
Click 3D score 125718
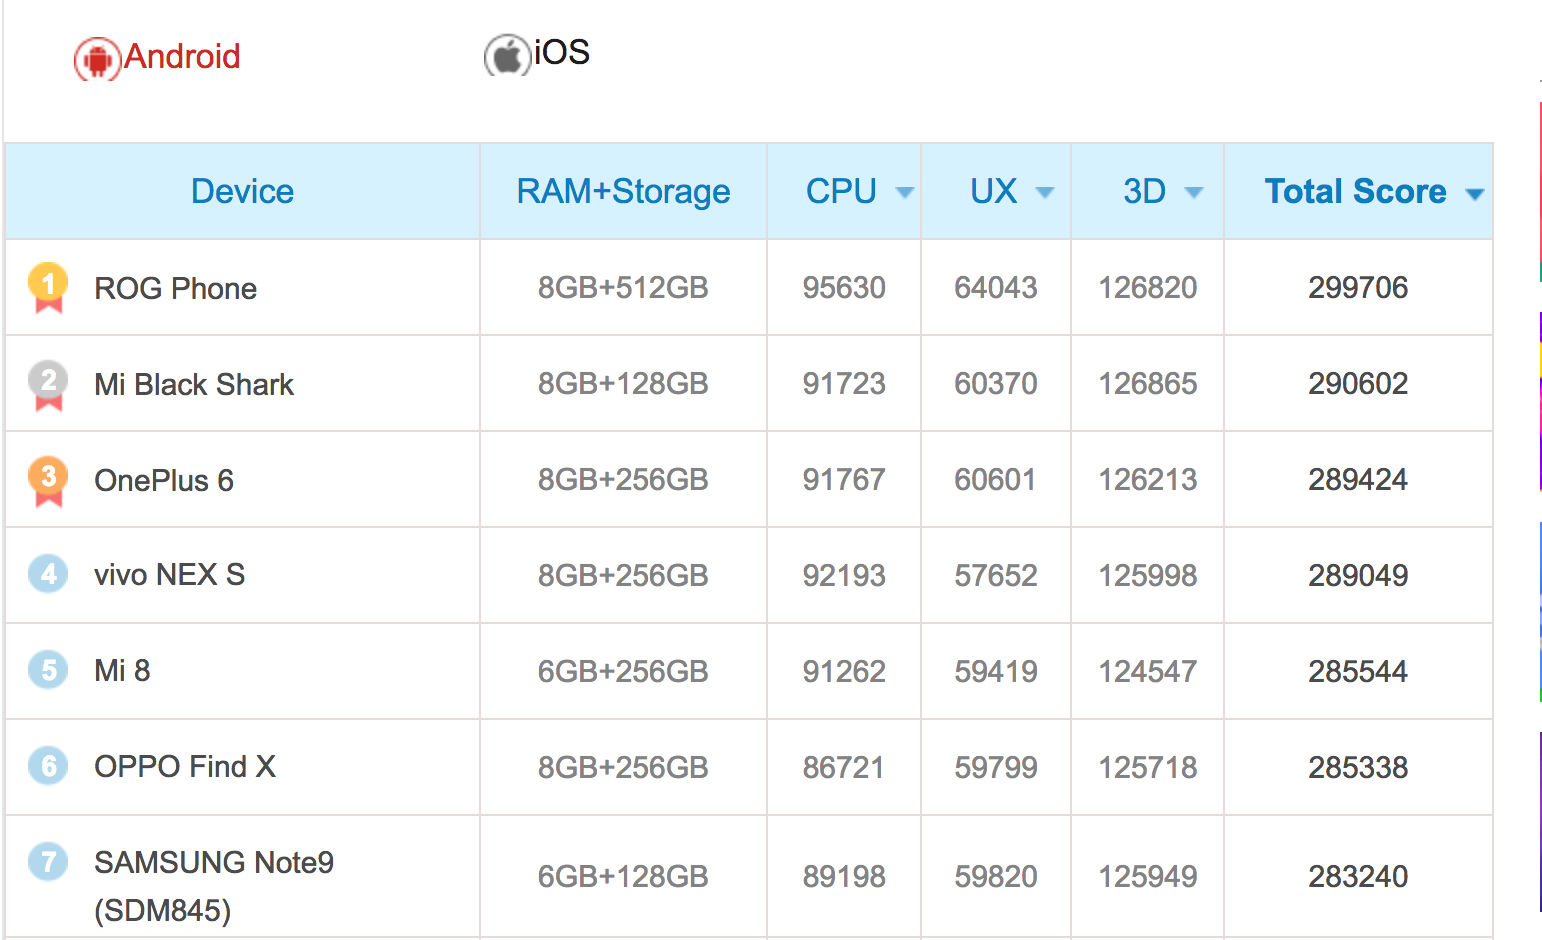1148,768
